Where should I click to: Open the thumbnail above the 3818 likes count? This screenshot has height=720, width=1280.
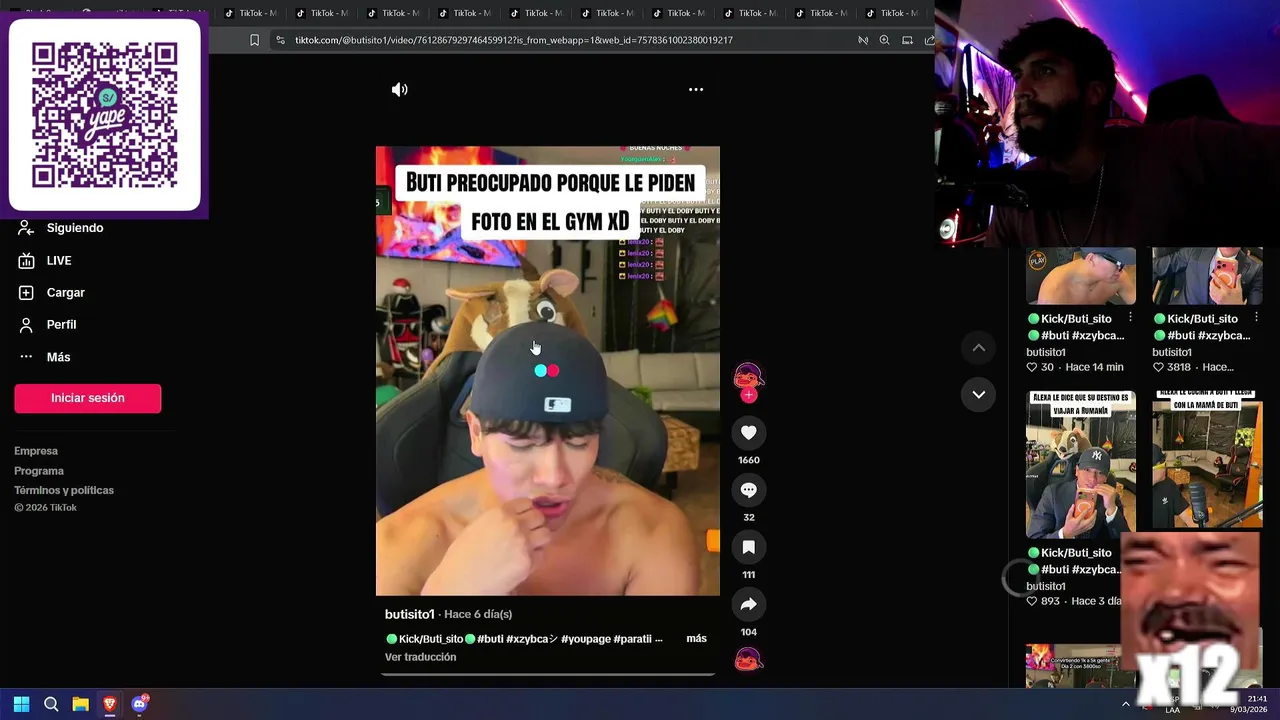coord(1207,276)
